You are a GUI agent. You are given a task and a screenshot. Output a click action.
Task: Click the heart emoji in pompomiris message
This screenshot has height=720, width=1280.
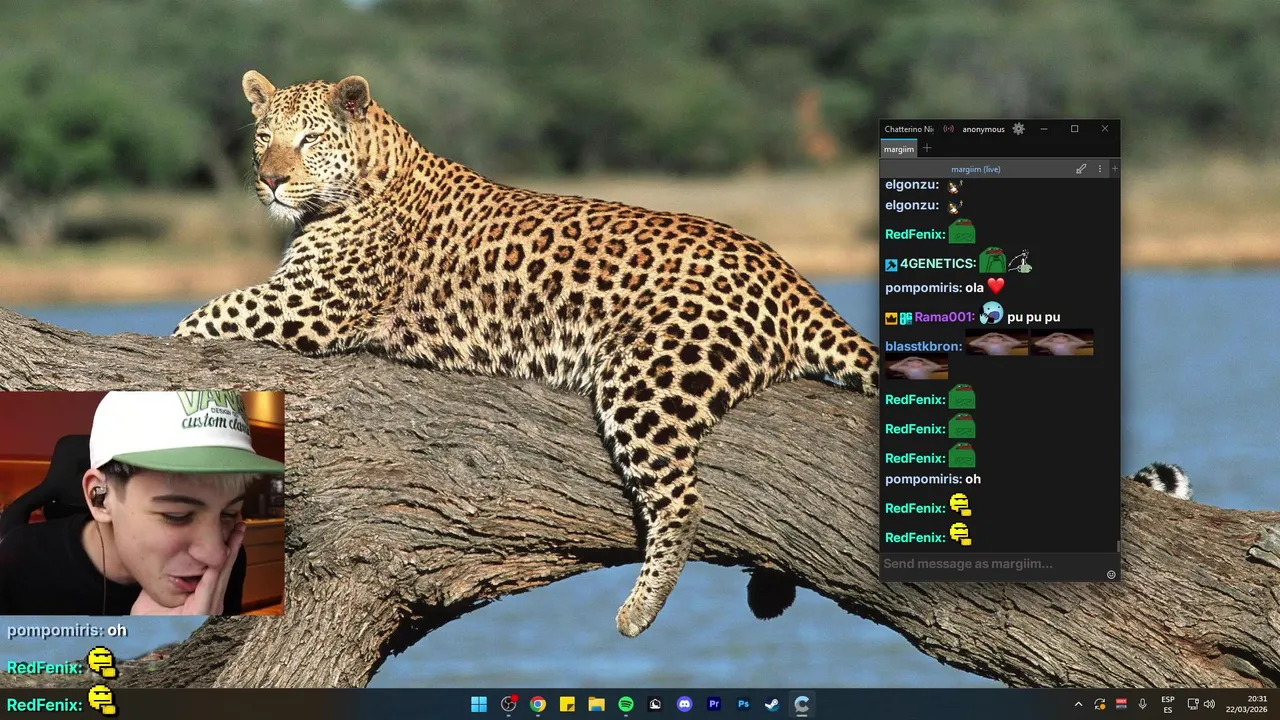click(995, 287)
